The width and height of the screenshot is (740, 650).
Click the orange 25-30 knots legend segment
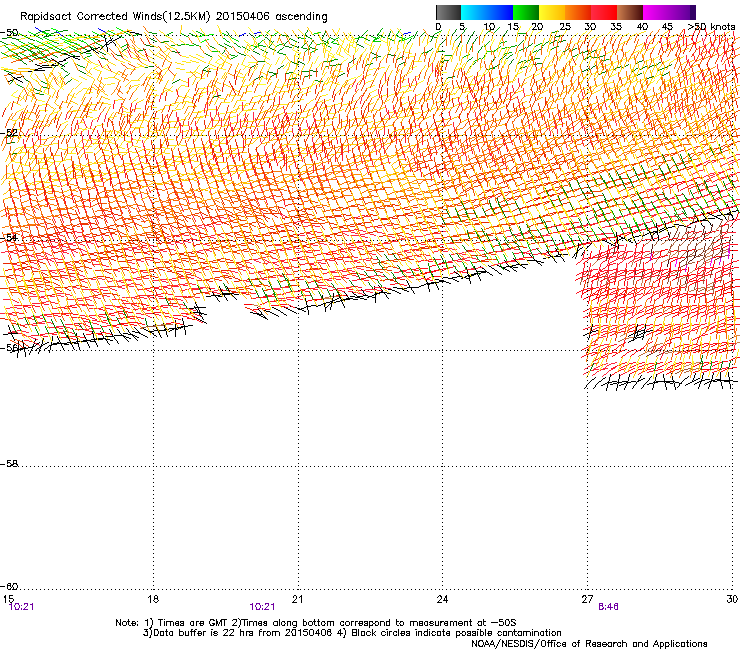pyautogui.click(x=578, y=12)
